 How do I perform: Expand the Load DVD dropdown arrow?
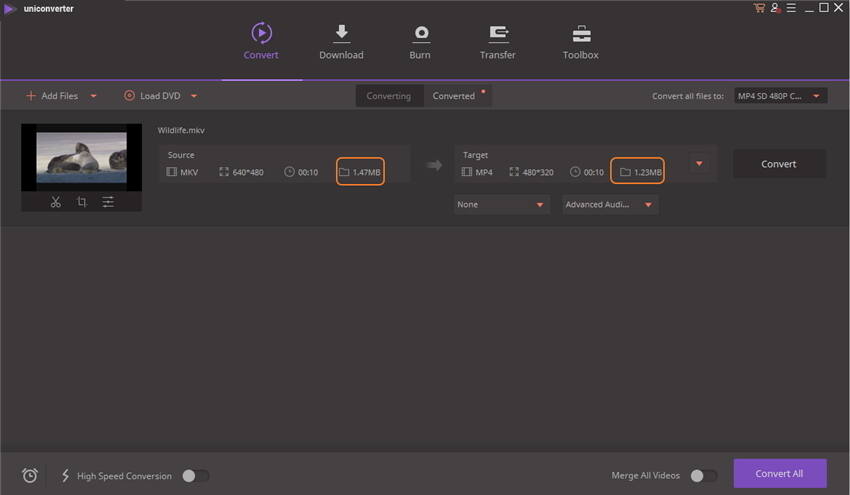tap(194, 96)
